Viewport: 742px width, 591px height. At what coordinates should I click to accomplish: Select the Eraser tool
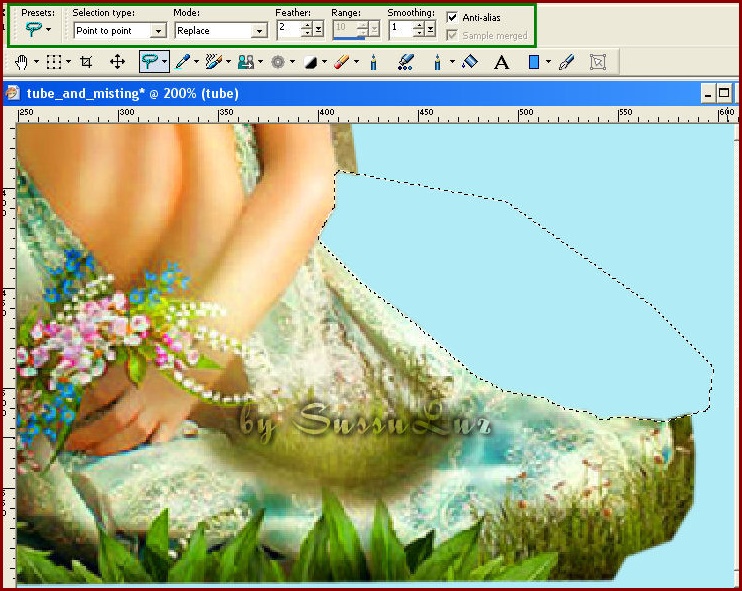342,62
